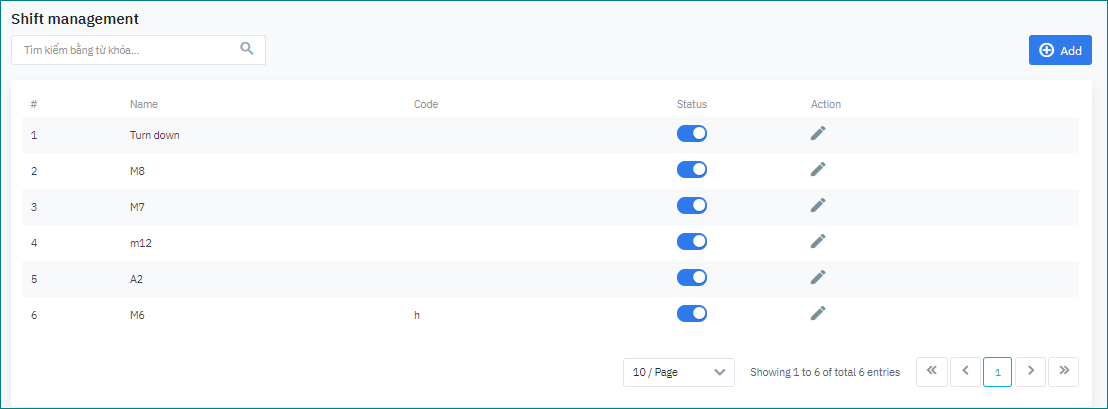The height and width of the screenshot is (409, 1108).
Task: Turn off the m12 status switch
Action: (x=692, y=242)
